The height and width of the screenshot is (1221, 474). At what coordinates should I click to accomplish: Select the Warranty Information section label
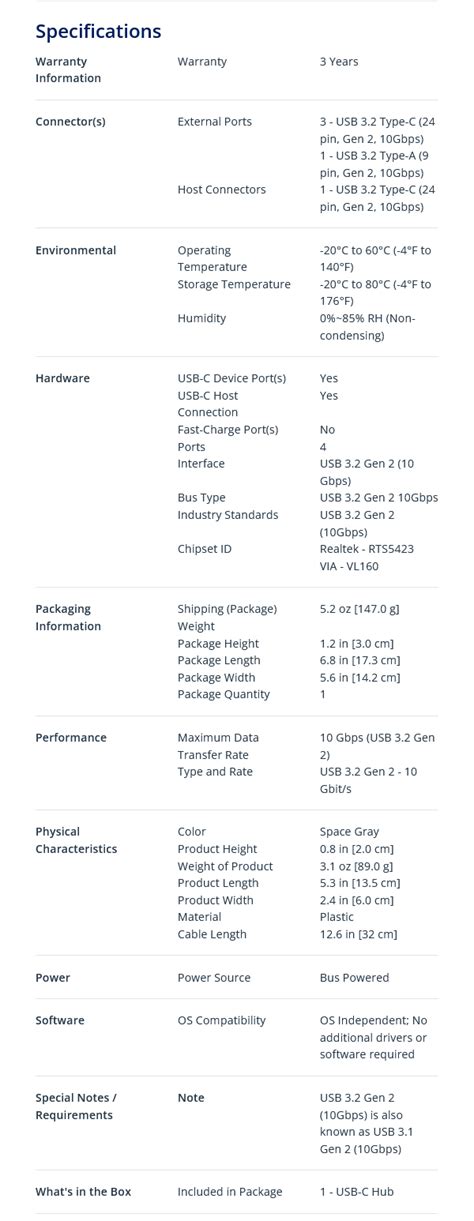[x=68, y=70]
